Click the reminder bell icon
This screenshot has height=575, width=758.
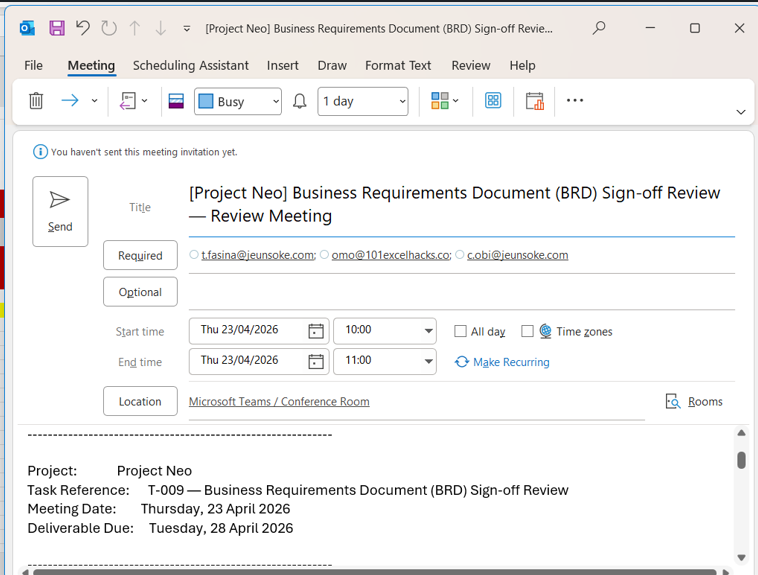click(300, 101)
